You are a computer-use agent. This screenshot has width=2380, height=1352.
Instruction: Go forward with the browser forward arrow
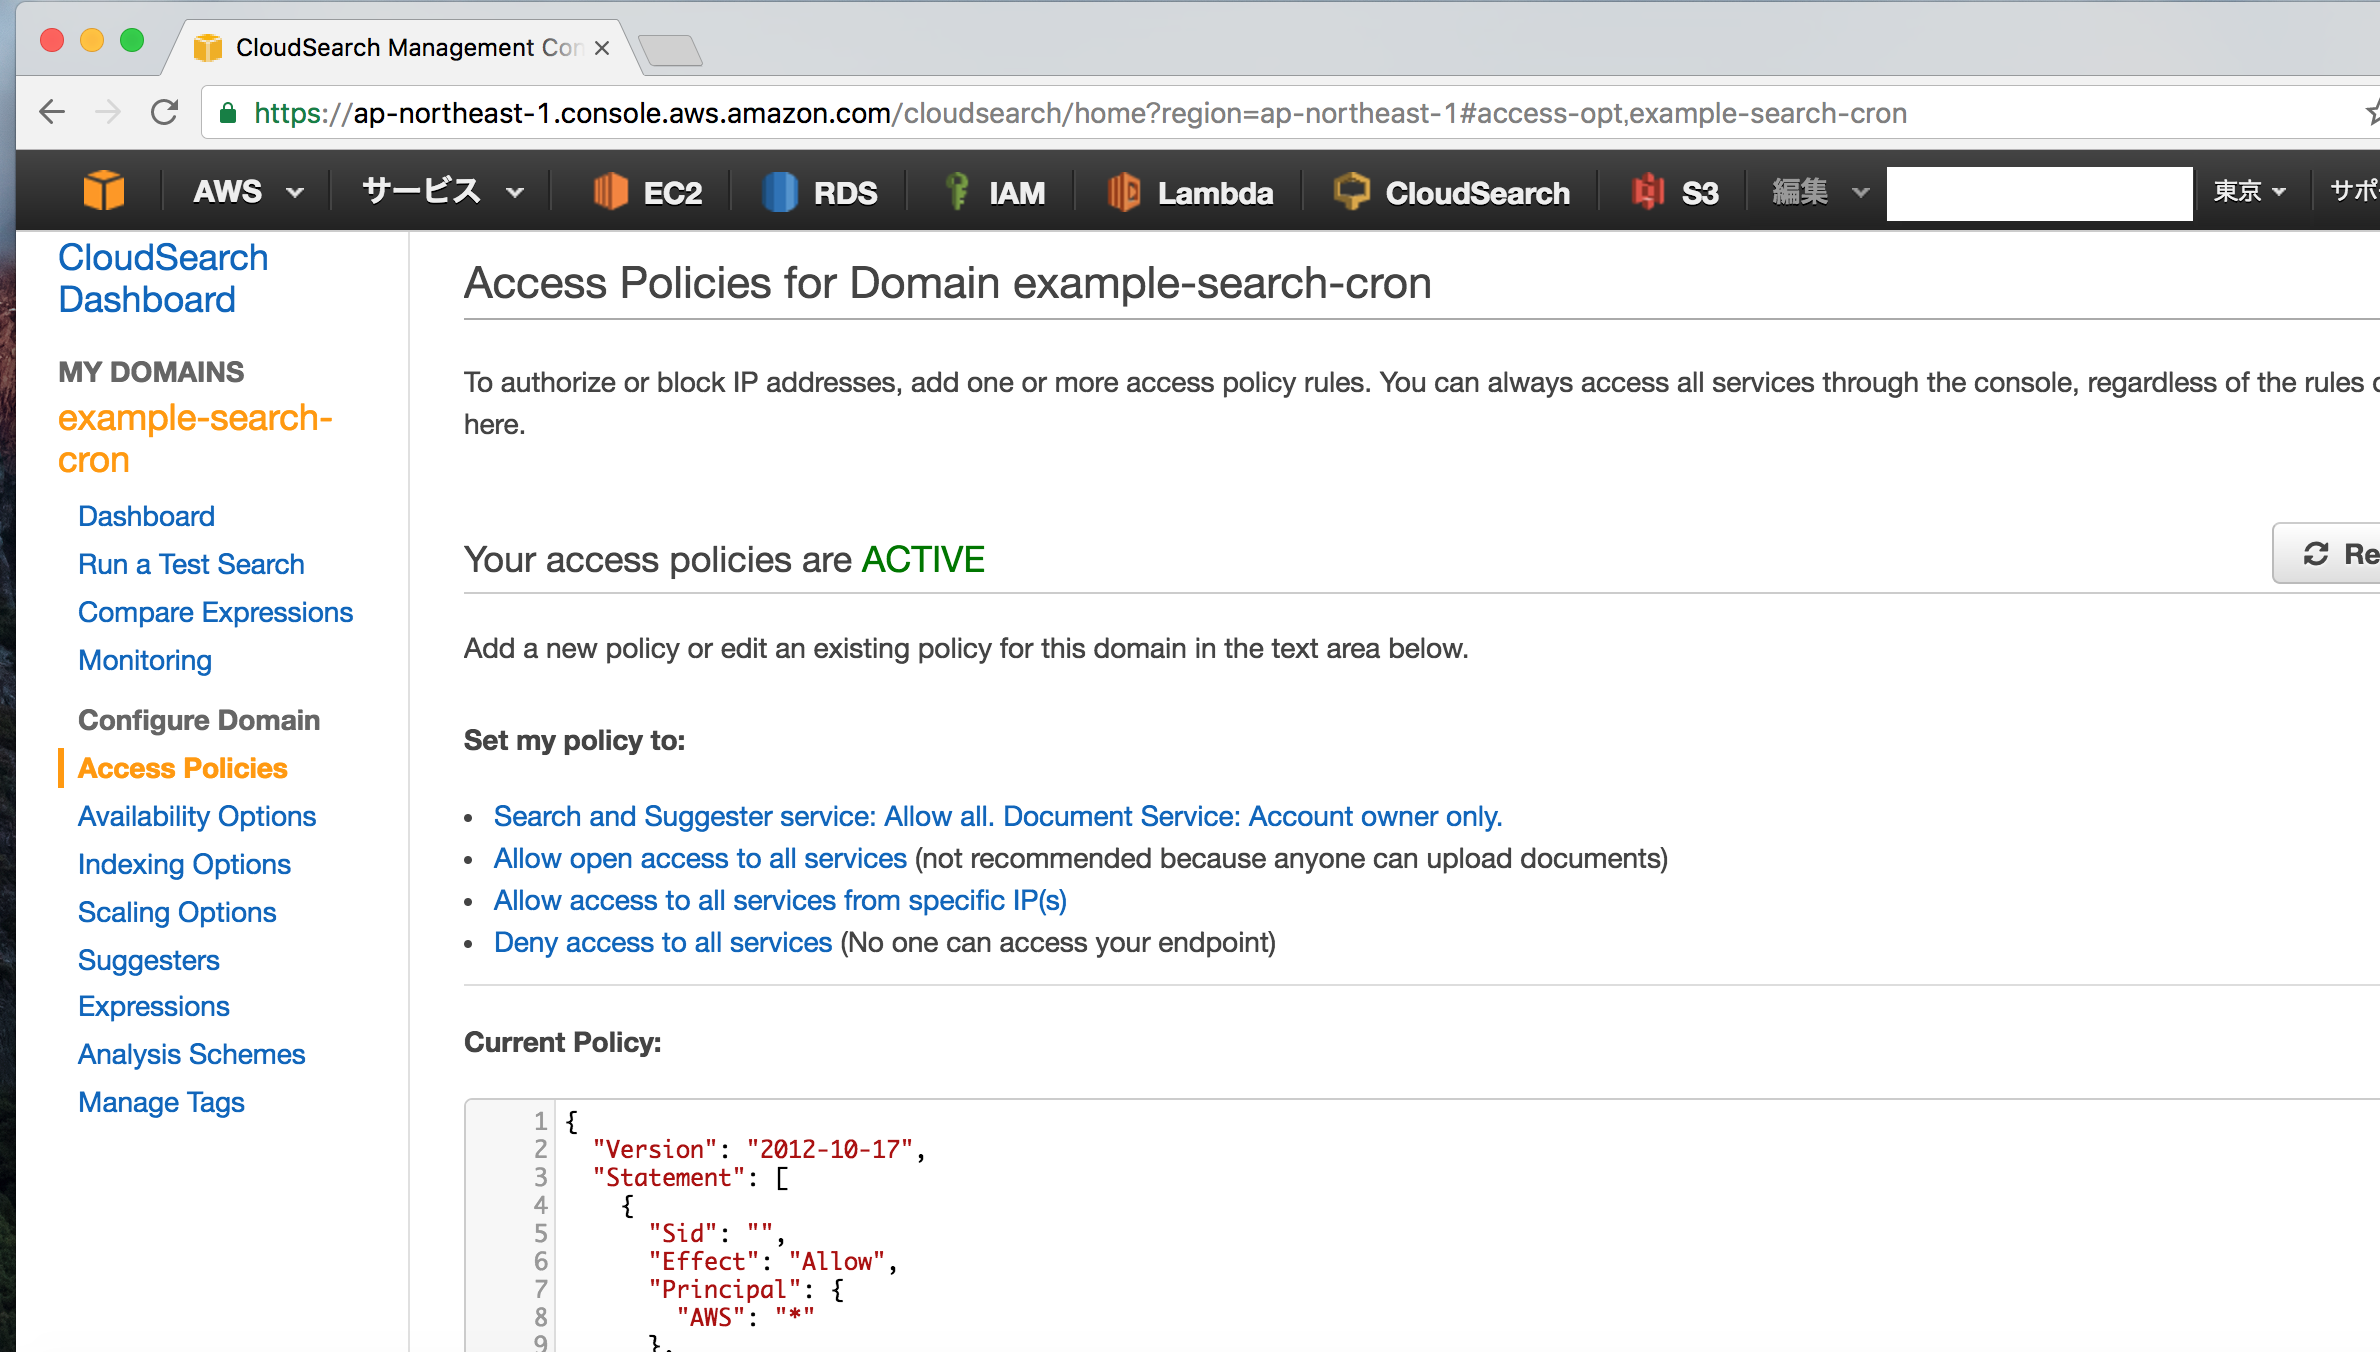[108, 112]
